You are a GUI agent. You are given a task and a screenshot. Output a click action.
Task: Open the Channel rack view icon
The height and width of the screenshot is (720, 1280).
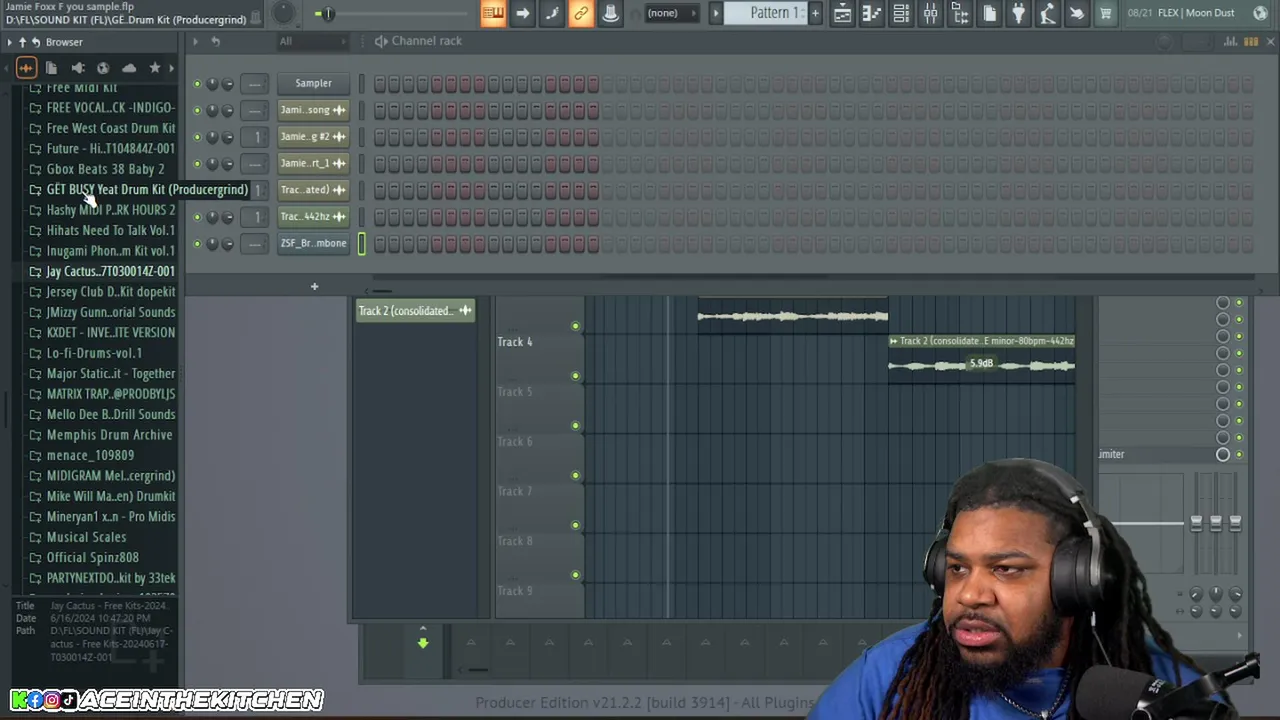pos(901,13)
